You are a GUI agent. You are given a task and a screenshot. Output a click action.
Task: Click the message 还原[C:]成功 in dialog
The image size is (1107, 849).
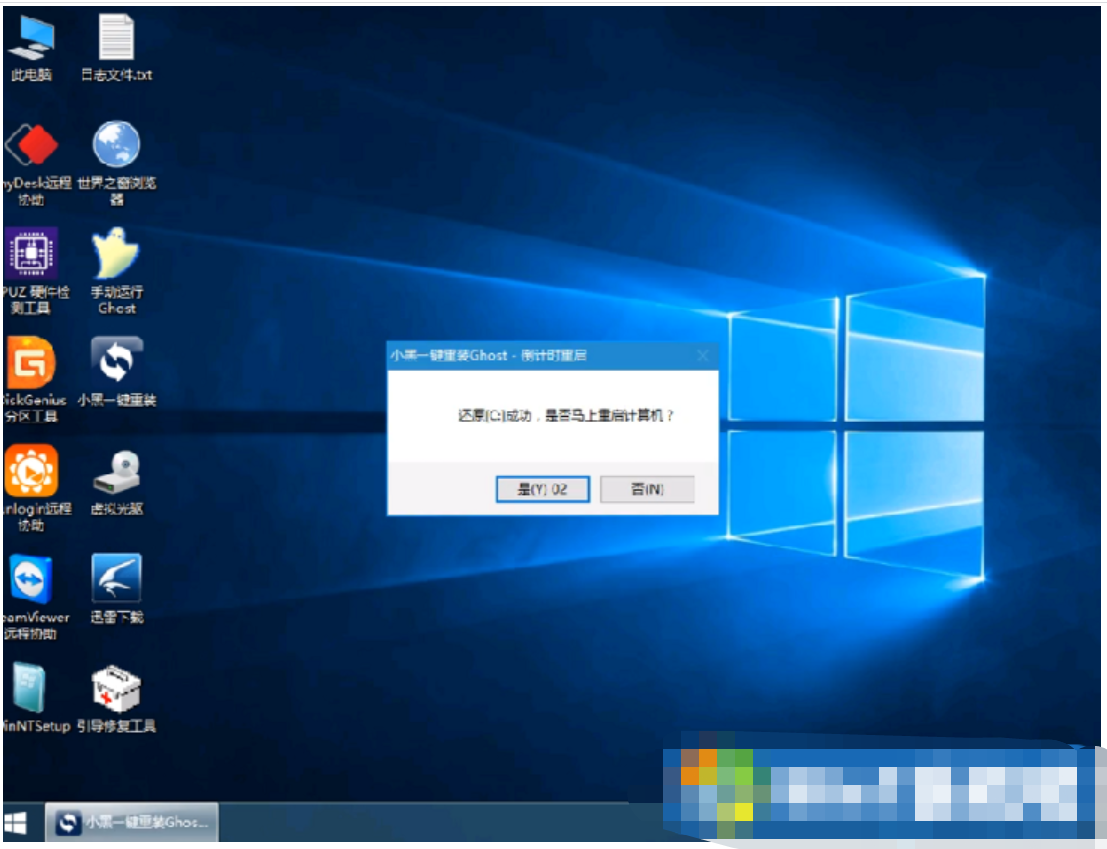[x=495, y=416]
